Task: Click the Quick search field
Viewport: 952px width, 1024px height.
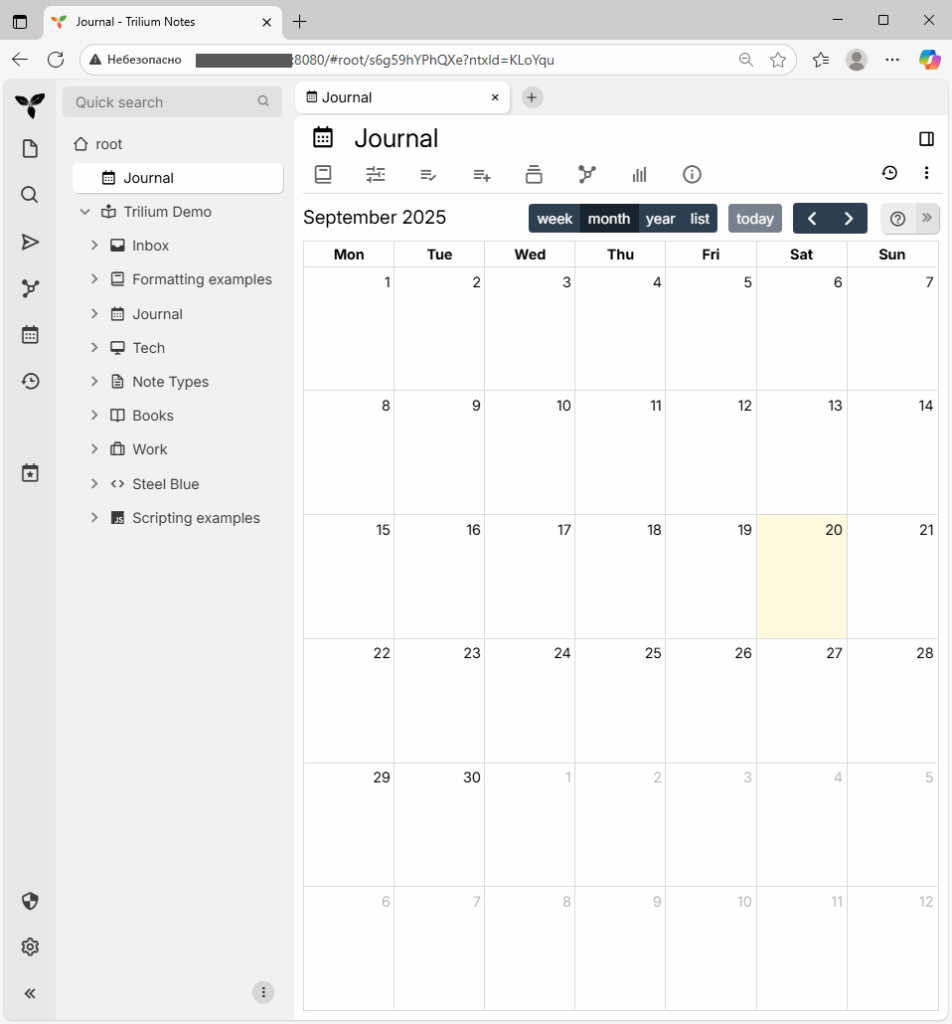Action: tap(160, 102)
